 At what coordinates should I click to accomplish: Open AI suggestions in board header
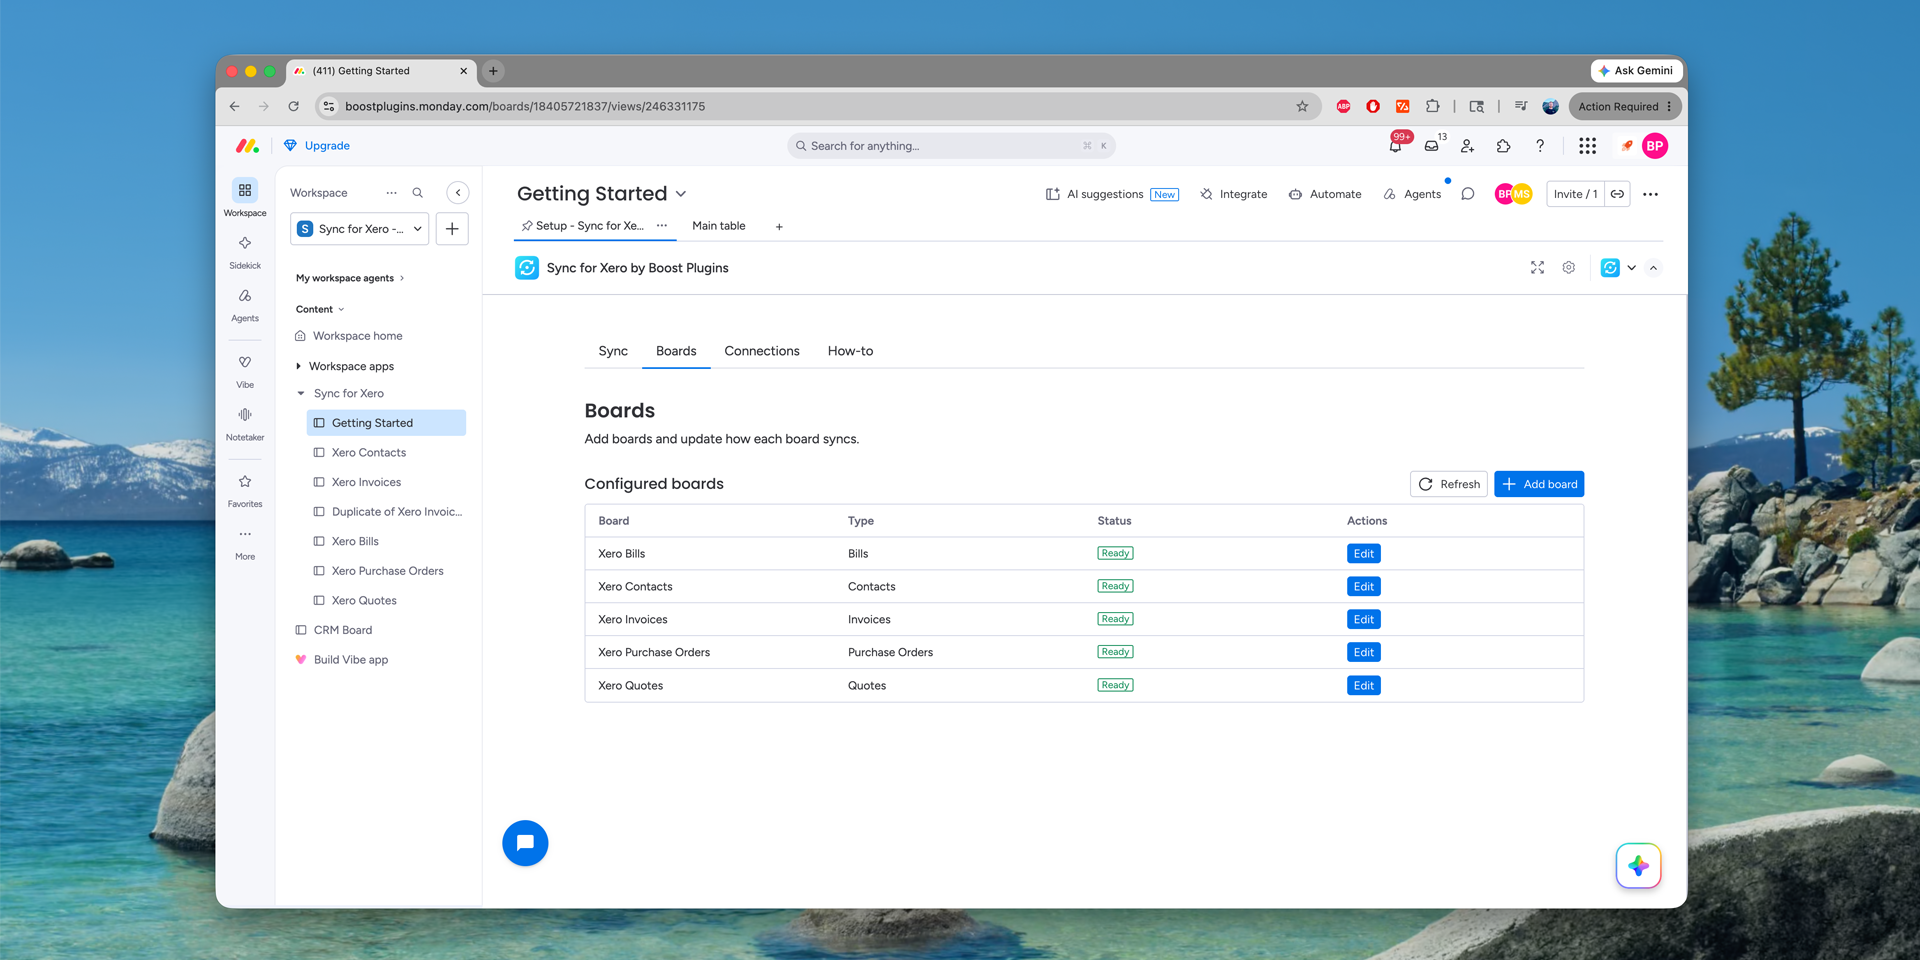click(1112, 194)
